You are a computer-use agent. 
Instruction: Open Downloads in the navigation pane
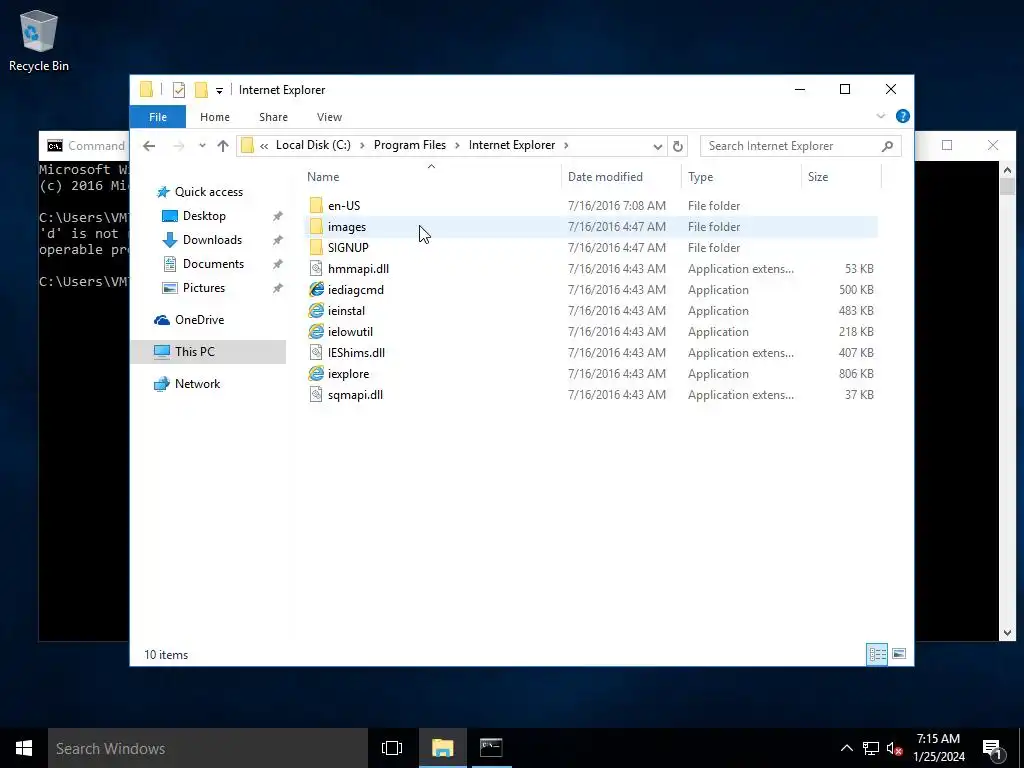(x=212, y=240)
